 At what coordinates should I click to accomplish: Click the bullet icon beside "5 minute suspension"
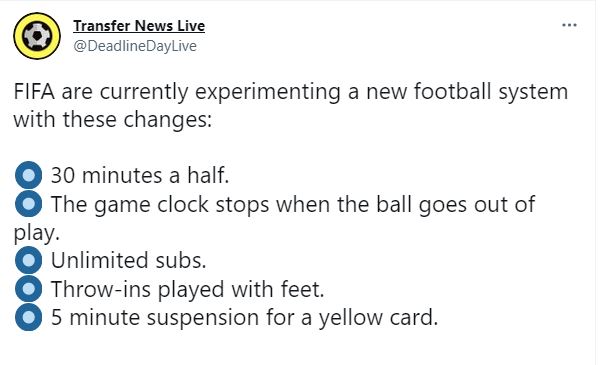28,317
